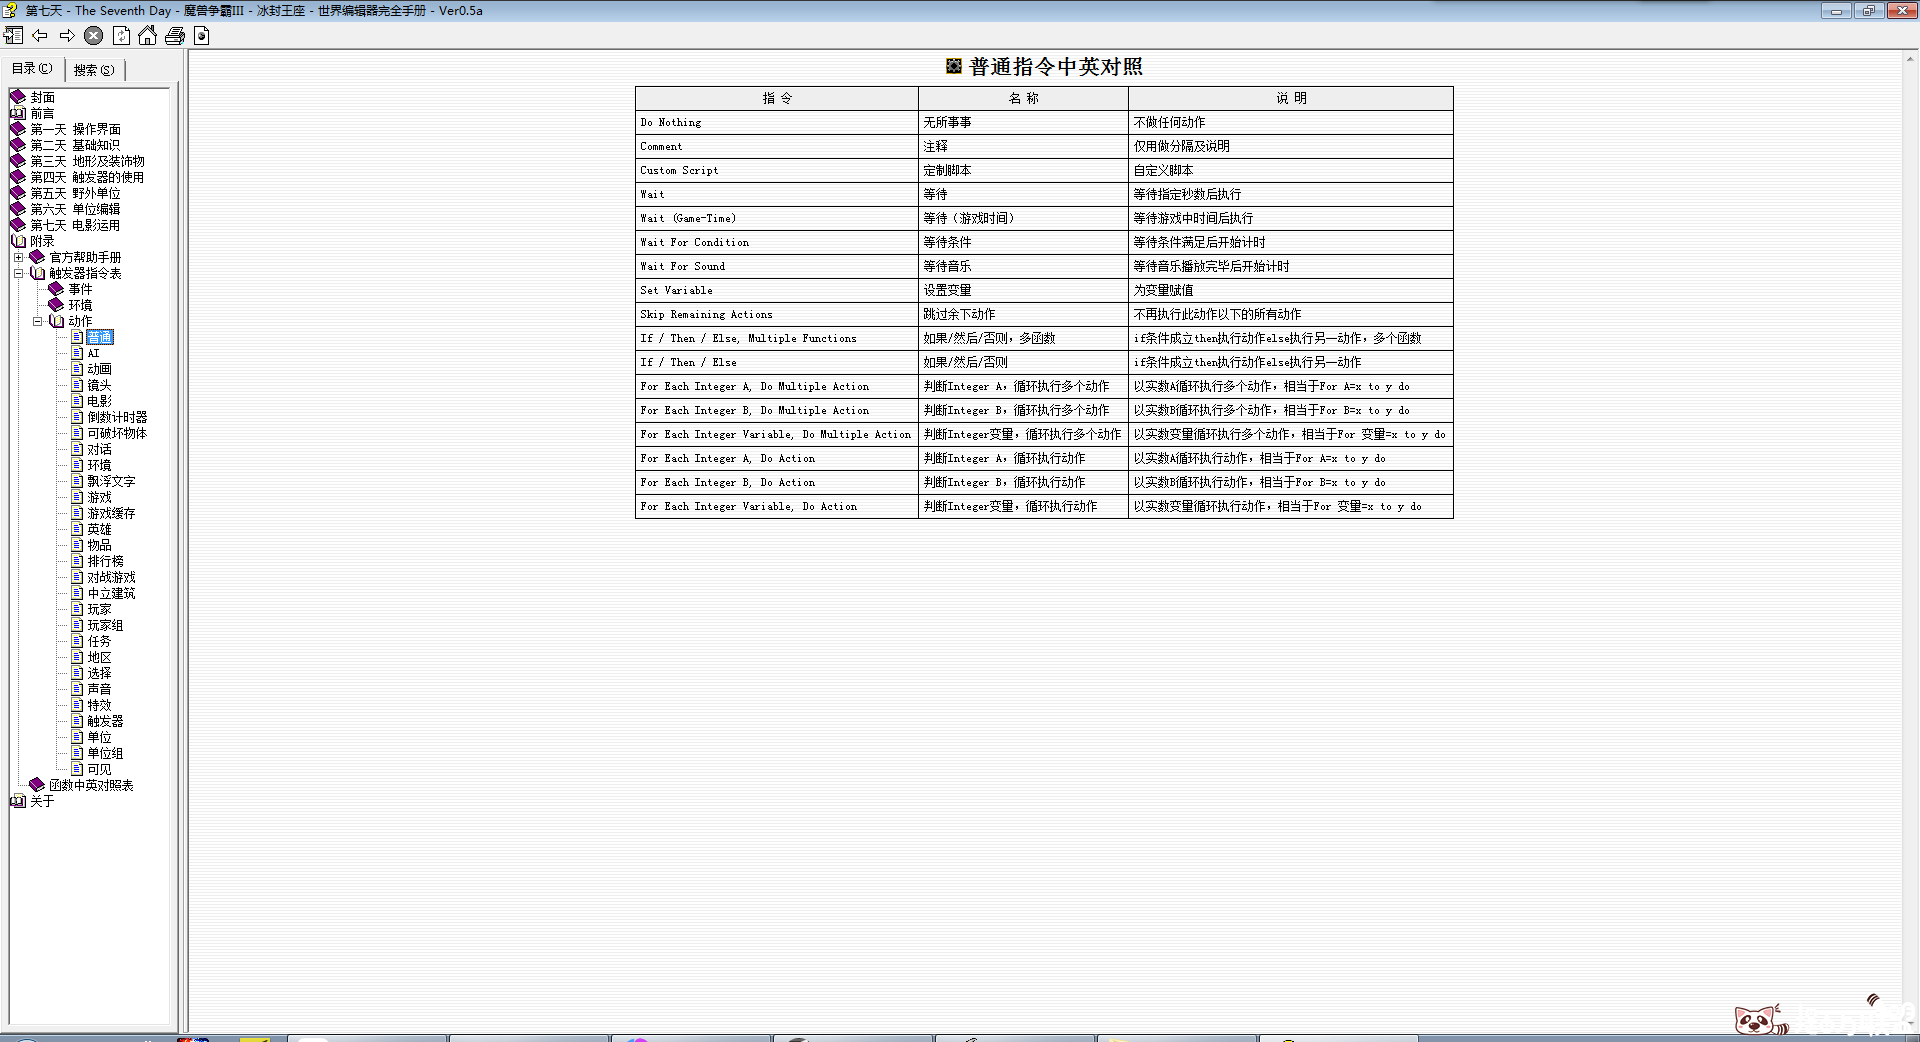Switch to the 目录(C) tab
Image resolution: width=1920 pixels, height=1042 pixels.
tap(32, 69)
